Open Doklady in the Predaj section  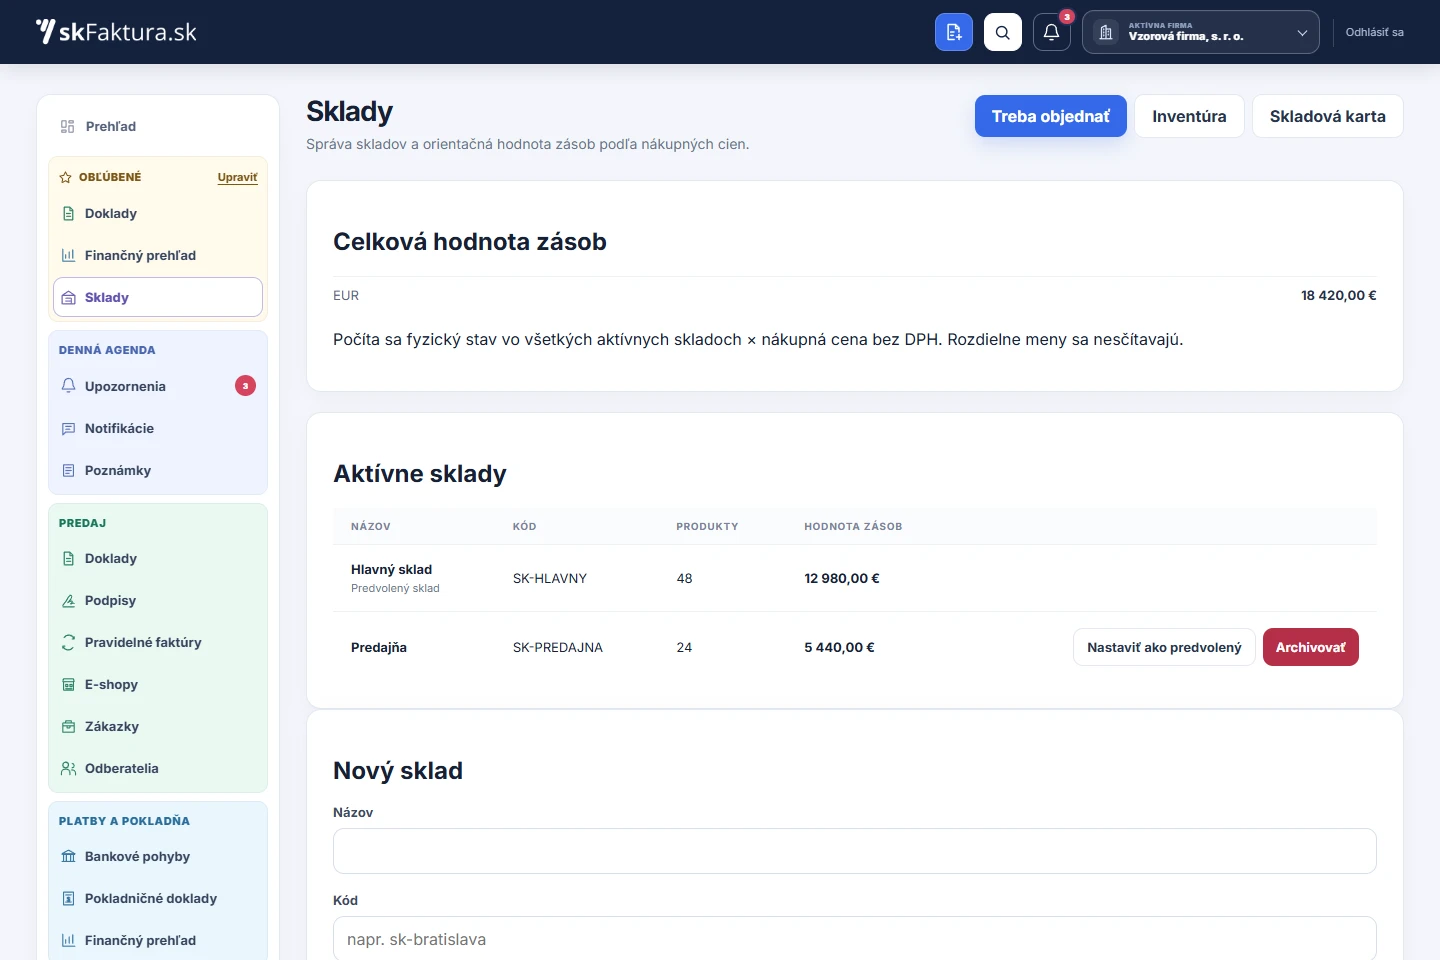pos(158,559)
